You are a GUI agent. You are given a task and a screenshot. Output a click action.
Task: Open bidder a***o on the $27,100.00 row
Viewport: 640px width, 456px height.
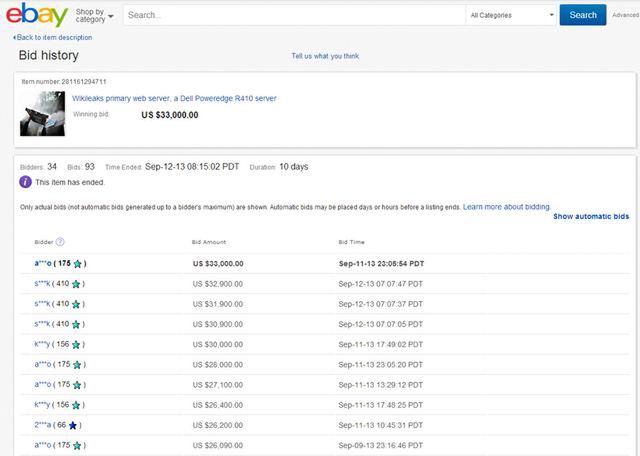click(43, 385)
